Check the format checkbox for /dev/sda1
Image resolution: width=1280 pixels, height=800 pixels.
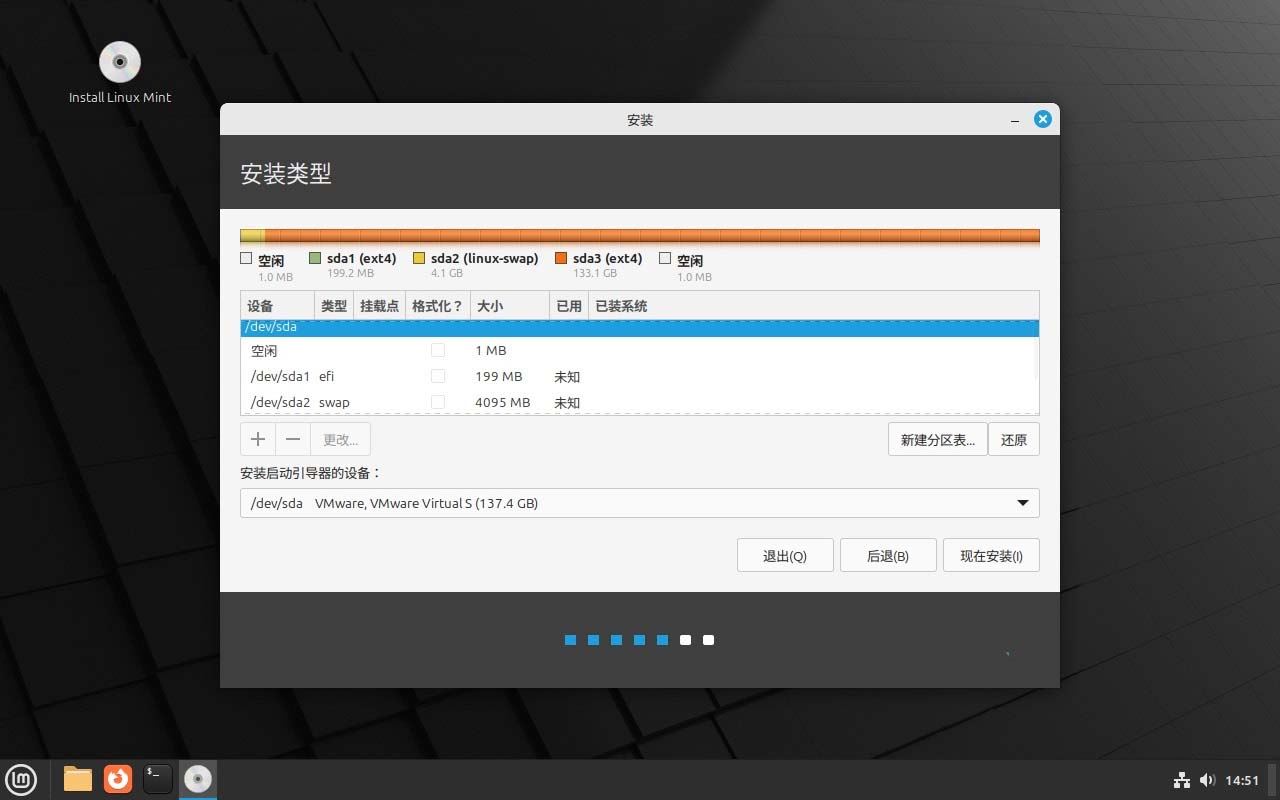438,376
